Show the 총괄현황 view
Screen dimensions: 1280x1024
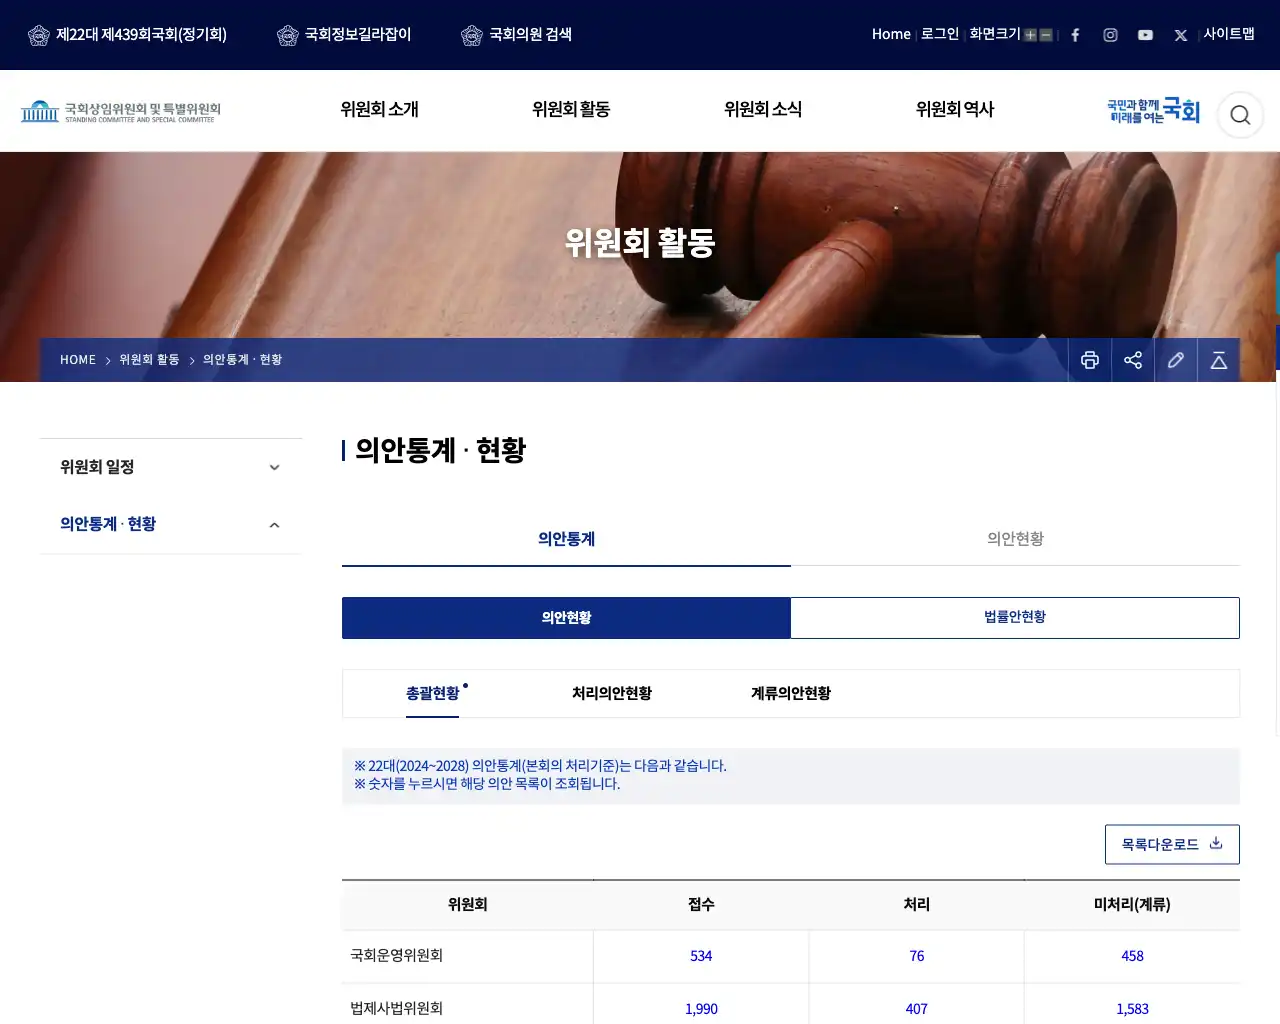pyautogui.click(x=433, y=693)
